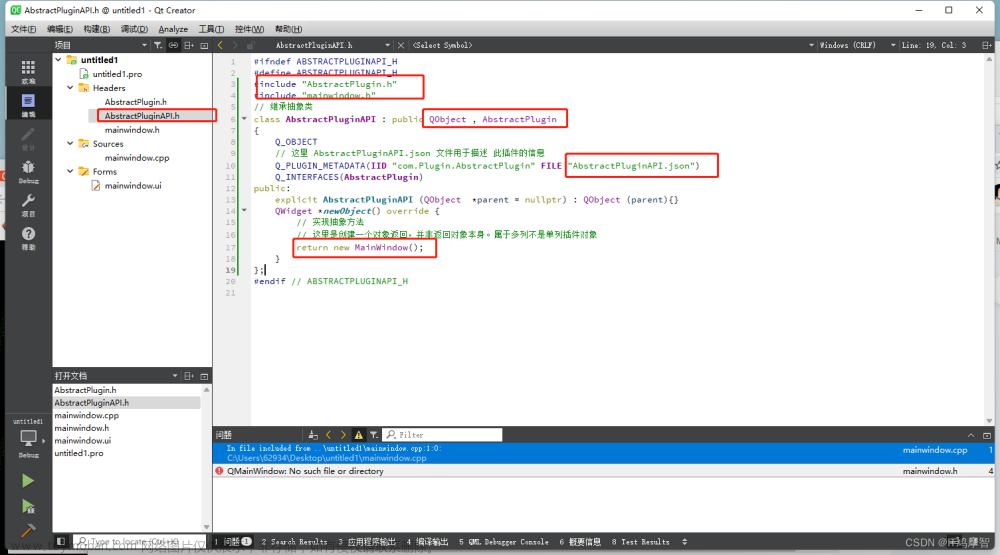Screen dimensions: 1000x555
Task: Go to next issue arrow
Action: pyautogui.click(x=343, y=435)
